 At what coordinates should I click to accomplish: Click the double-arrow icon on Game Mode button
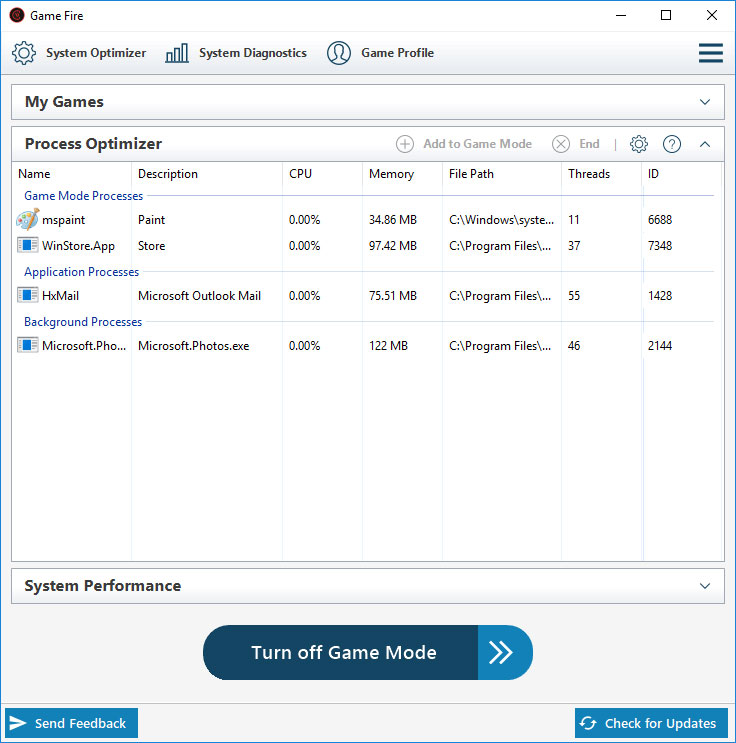[x=500, y=652]
